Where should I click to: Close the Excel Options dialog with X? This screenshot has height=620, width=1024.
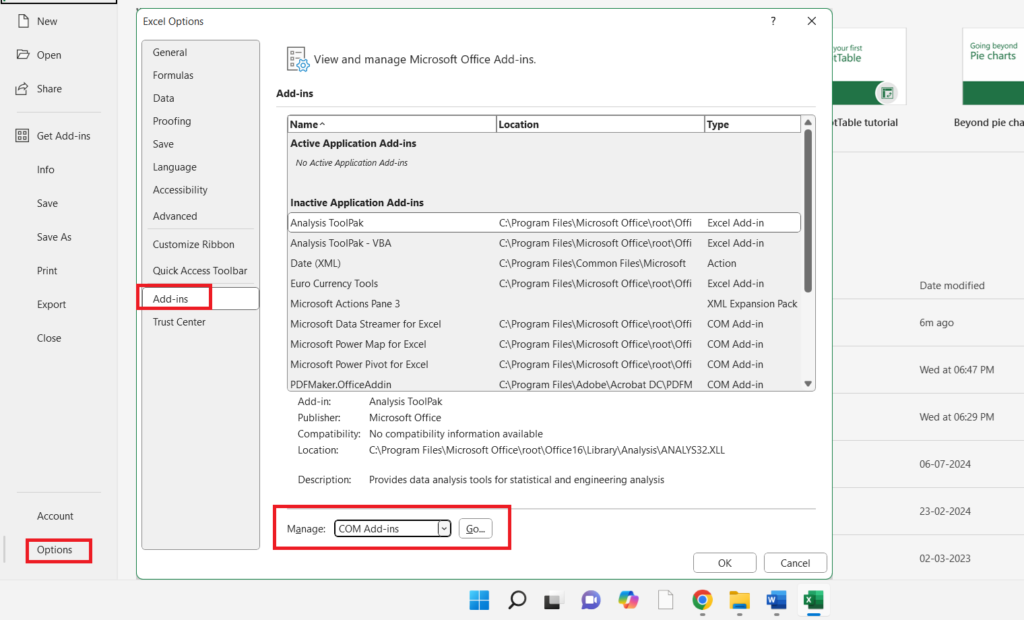[812, 21]
